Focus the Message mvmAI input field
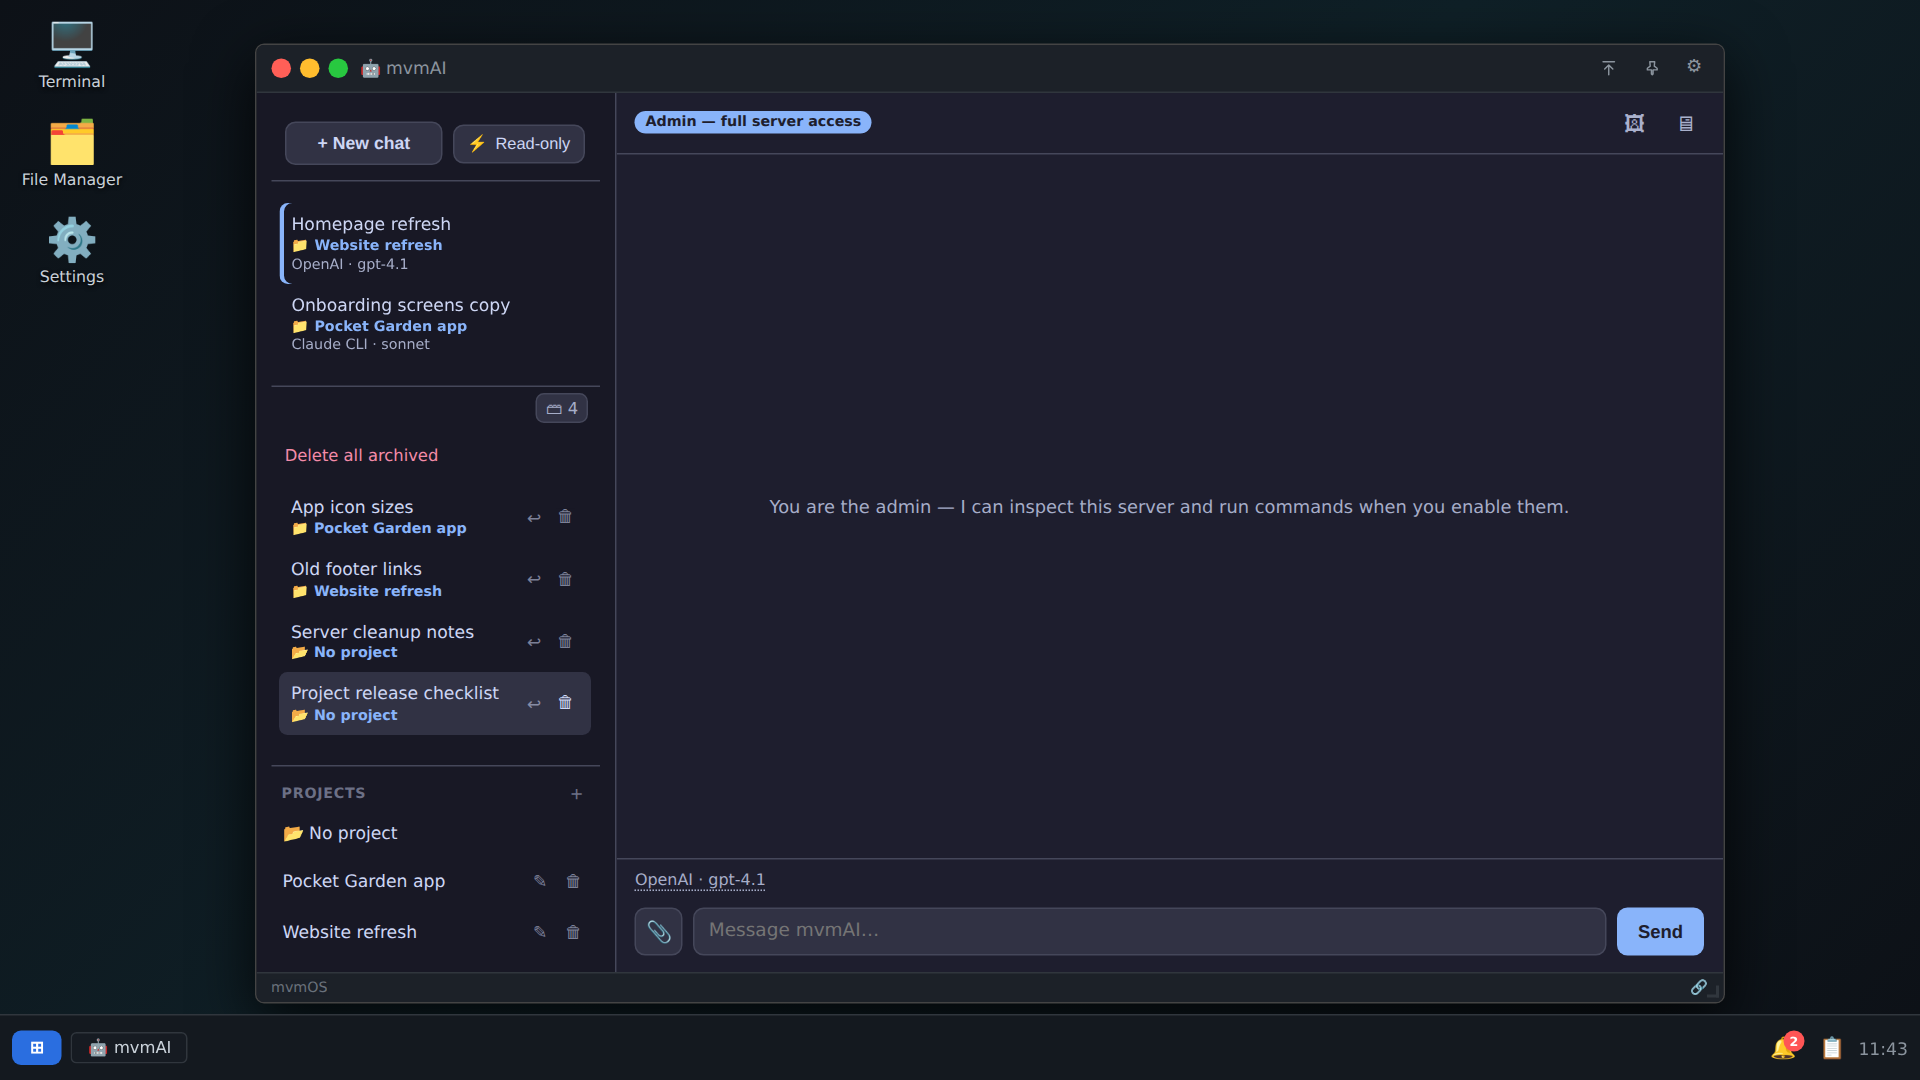The height and width of the screenshot is (1080, 1920). click(1149, 931)
